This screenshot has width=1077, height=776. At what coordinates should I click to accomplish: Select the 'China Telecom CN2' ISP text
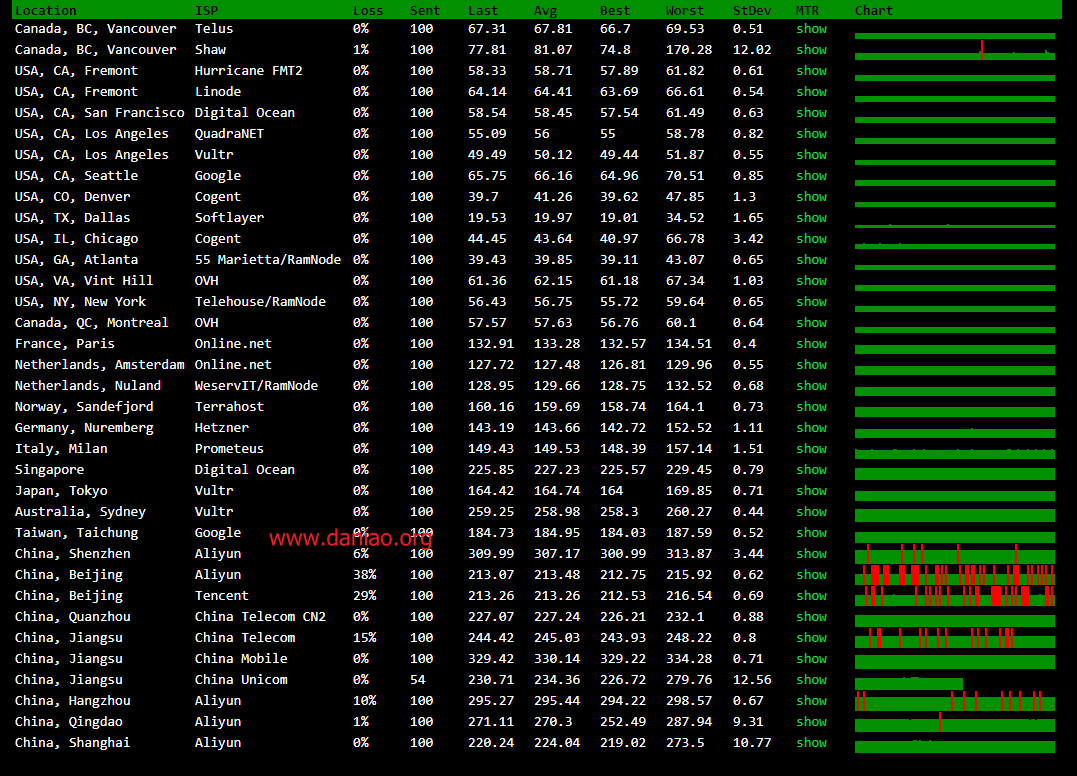(x=260, y=617)
